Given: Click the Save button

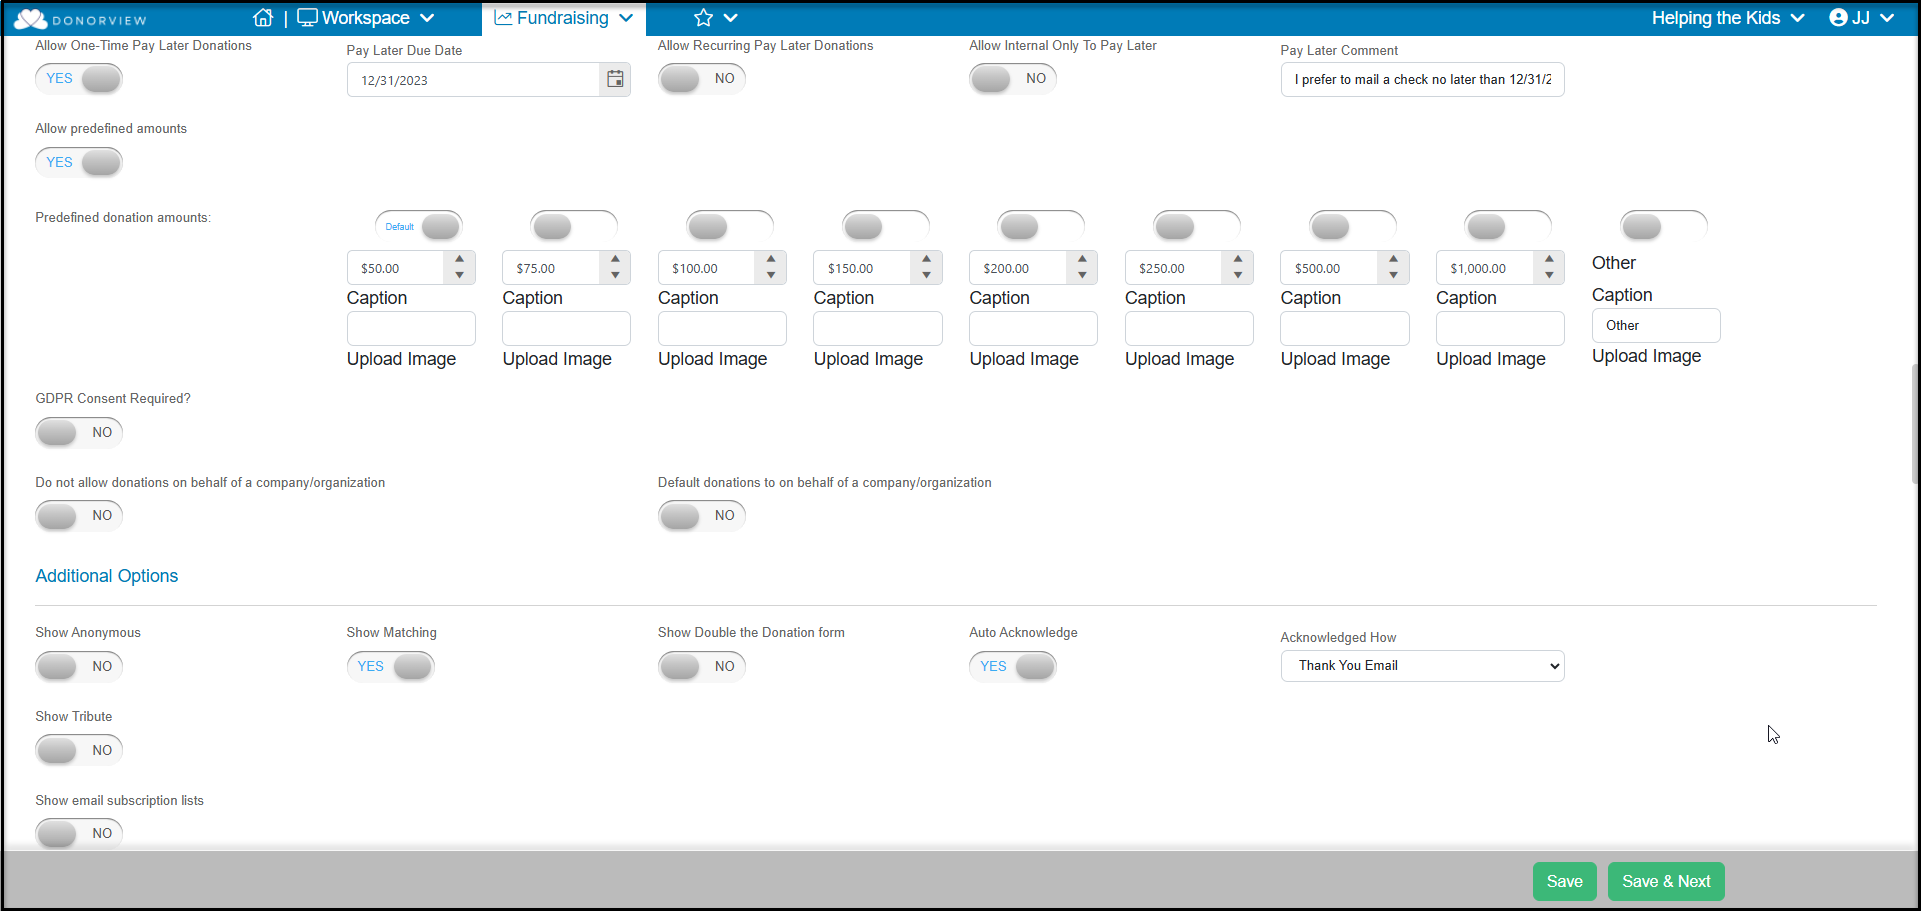Looking at the screenshot, I should click(x=1564, y=881).
